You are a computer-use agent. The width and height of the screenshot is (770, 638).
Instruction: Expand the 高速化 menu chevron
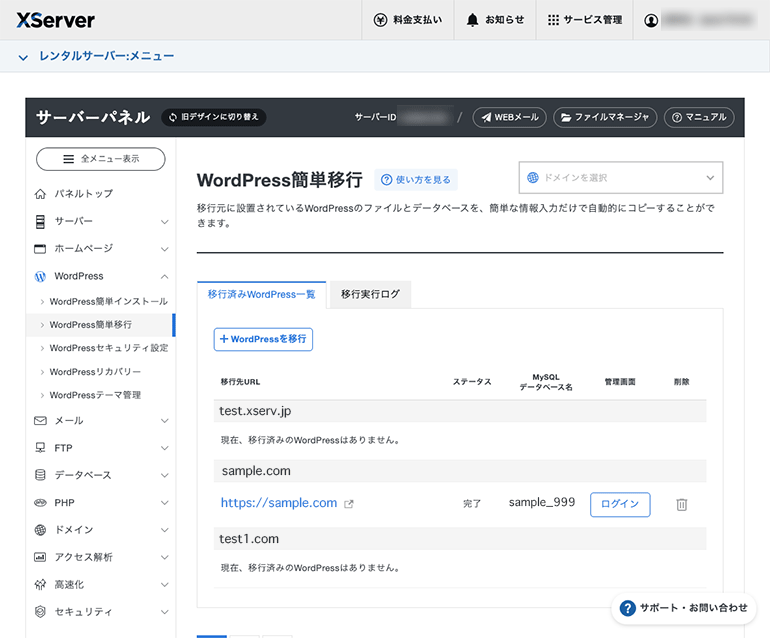pyautogui.click(x=165, y=585)
